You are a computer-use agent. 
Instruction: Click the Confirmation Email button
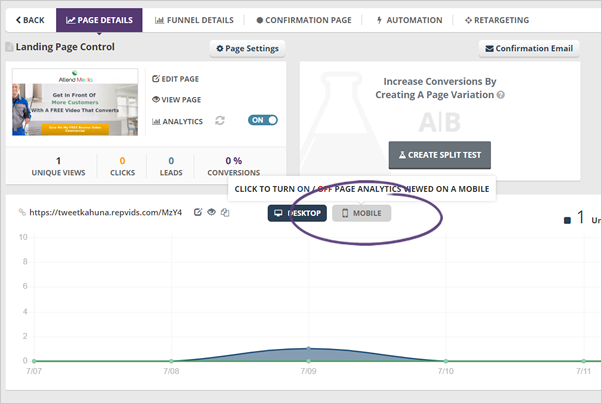coord(529,48)
